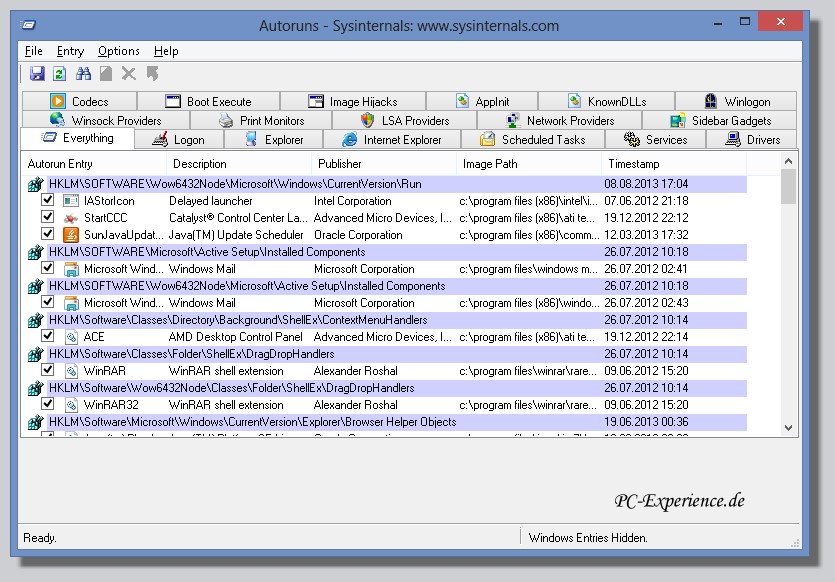Sort by the Publisher column header

click(340, 164)
